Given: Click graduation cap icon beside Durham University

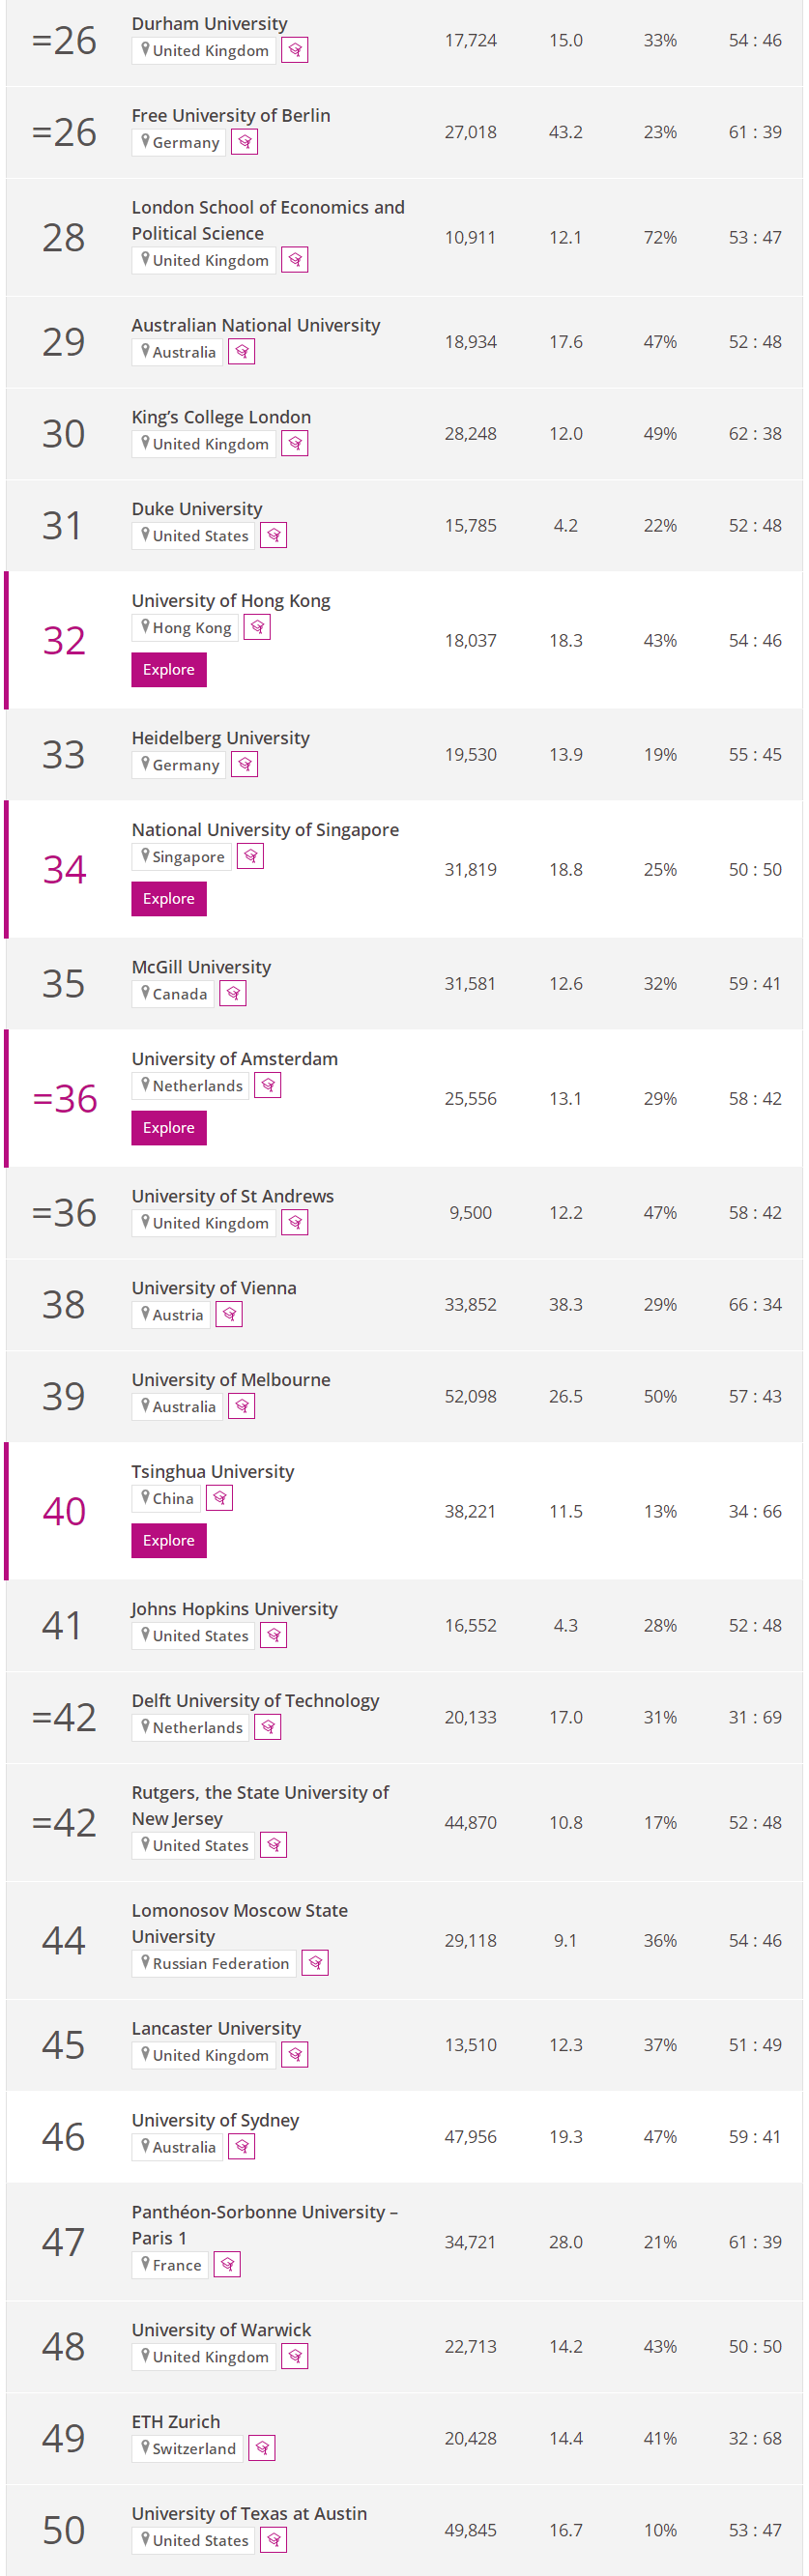Looking at the screenshot, I should tap(294, 50).
